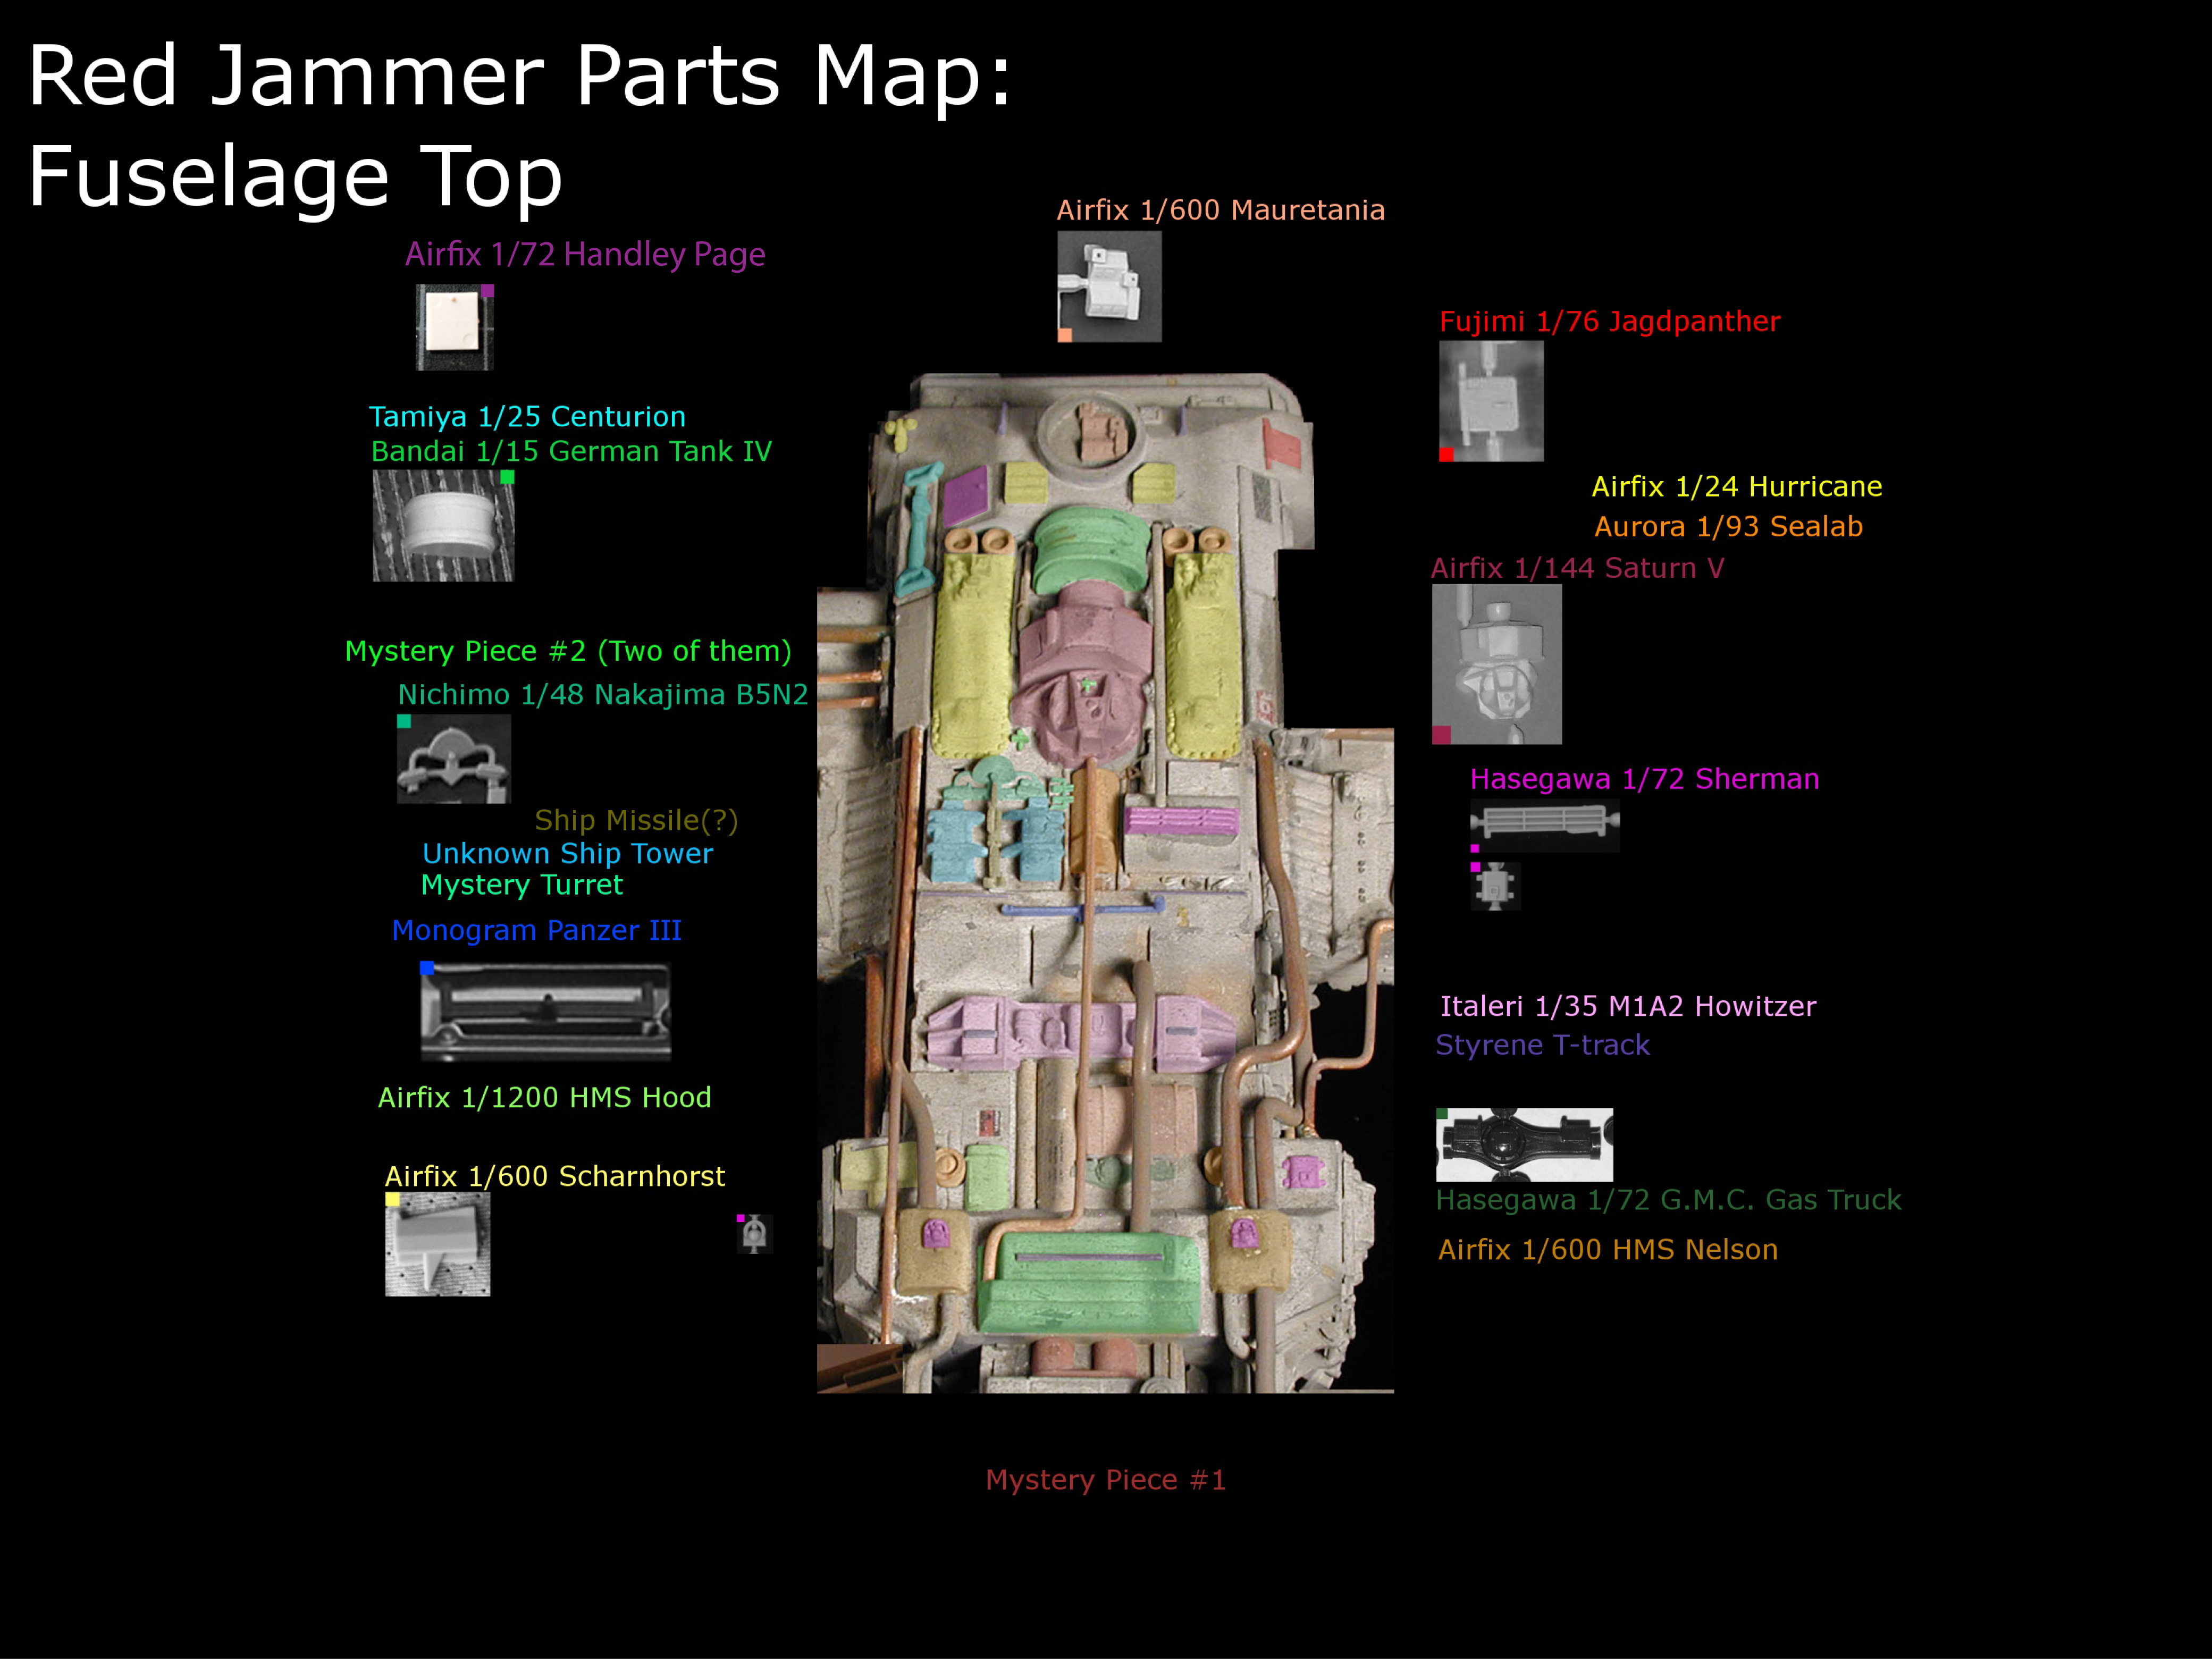This screenshot has width=2212, height=1659.
Task: Select the black G.M.C. Gas Truck part thumbnail
Action: [x=1525, y=1145]
